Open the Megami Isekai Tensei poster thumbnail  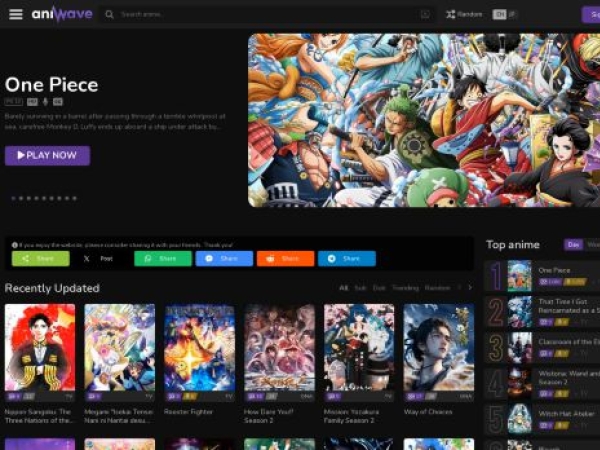pos(120,347)
